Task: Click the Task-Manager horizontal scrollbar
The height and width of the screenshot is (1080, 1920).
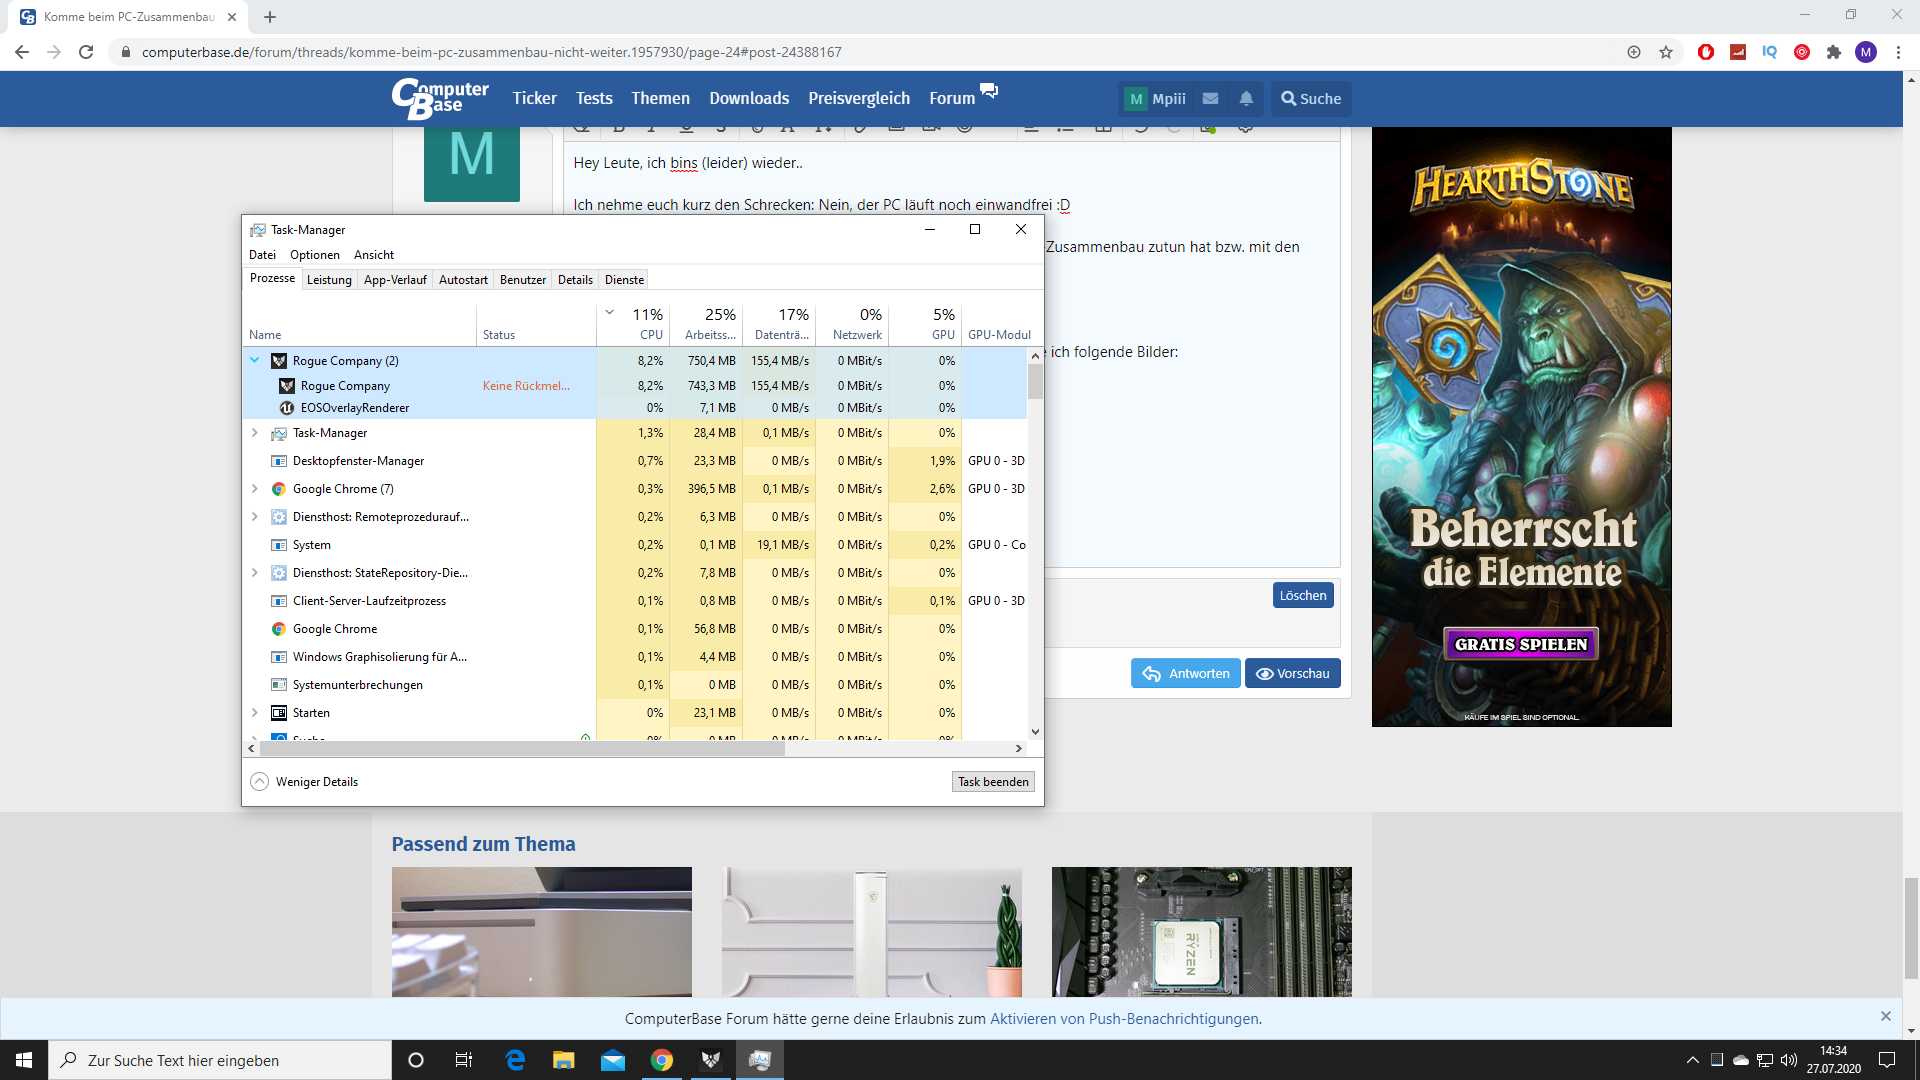Action: (522, 748)
